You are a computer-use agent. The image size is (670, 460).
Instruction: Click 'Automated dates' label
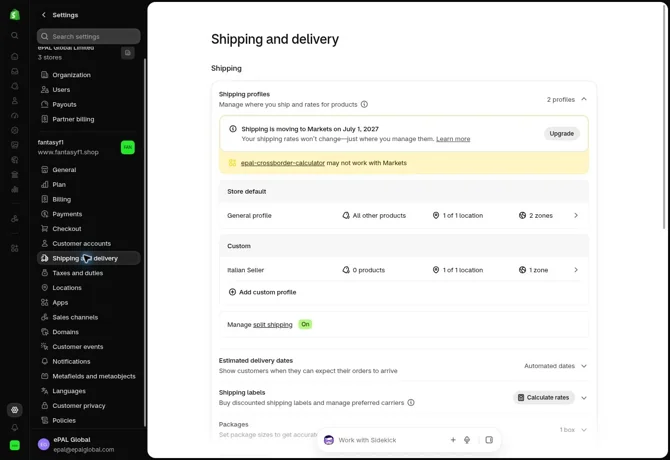(x=550, y=366)
